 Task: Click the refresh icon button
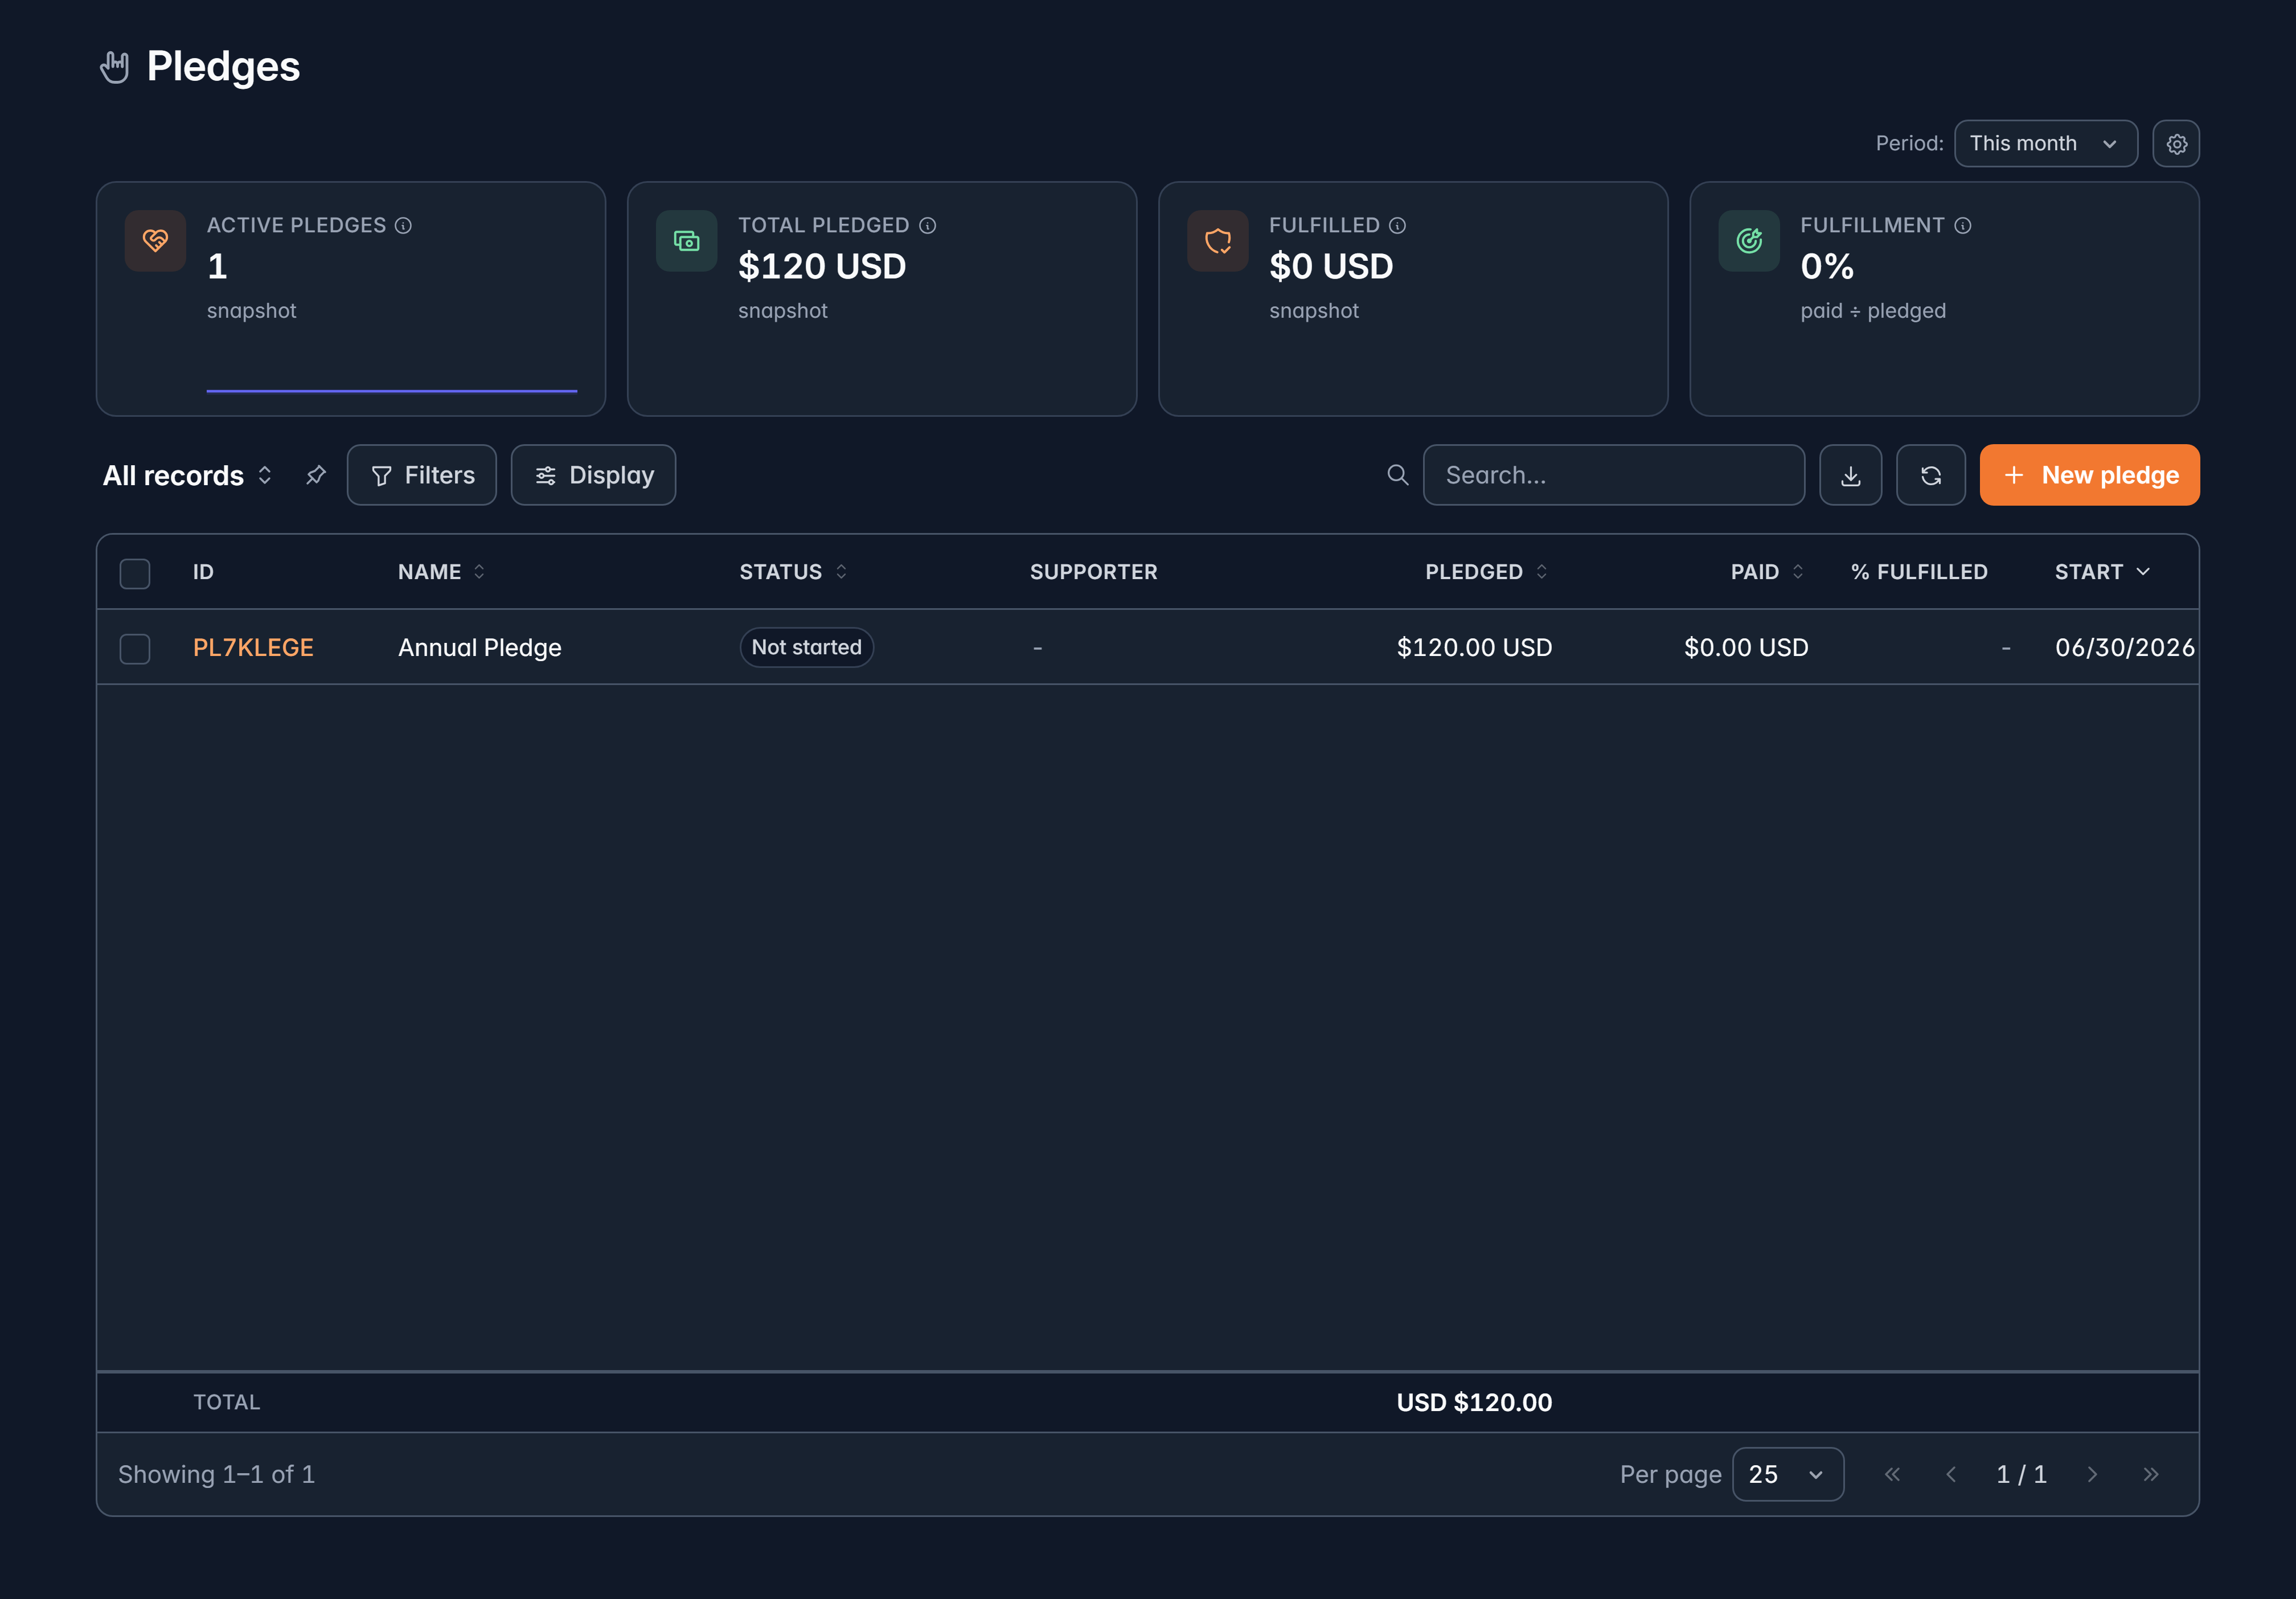tap(1930, 475)
